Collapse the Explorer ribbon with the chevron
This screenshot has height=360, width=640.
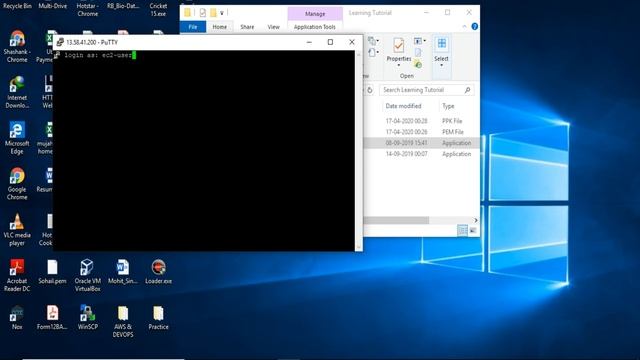pyautogui.click(x=464, y=27)
